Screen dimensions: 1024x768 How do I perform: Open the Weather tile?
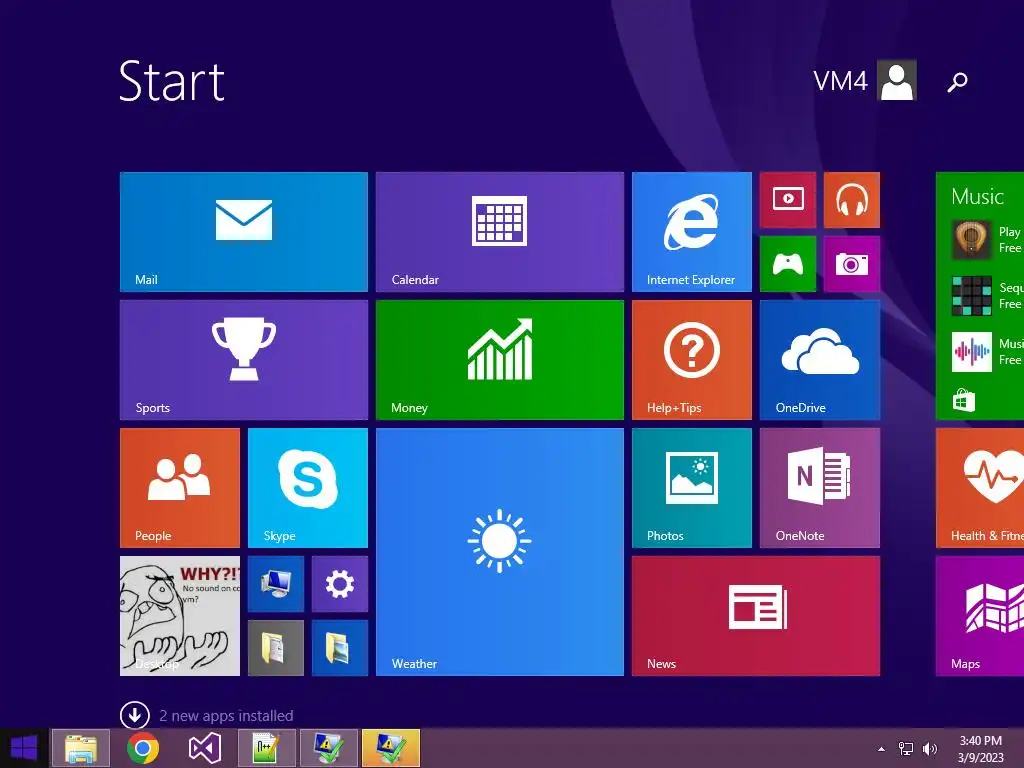click(500, 552)
